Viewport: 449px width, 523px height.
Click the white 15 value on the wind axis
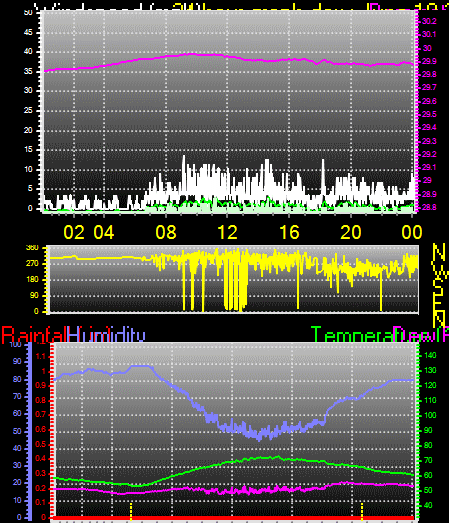coord(28,149)
